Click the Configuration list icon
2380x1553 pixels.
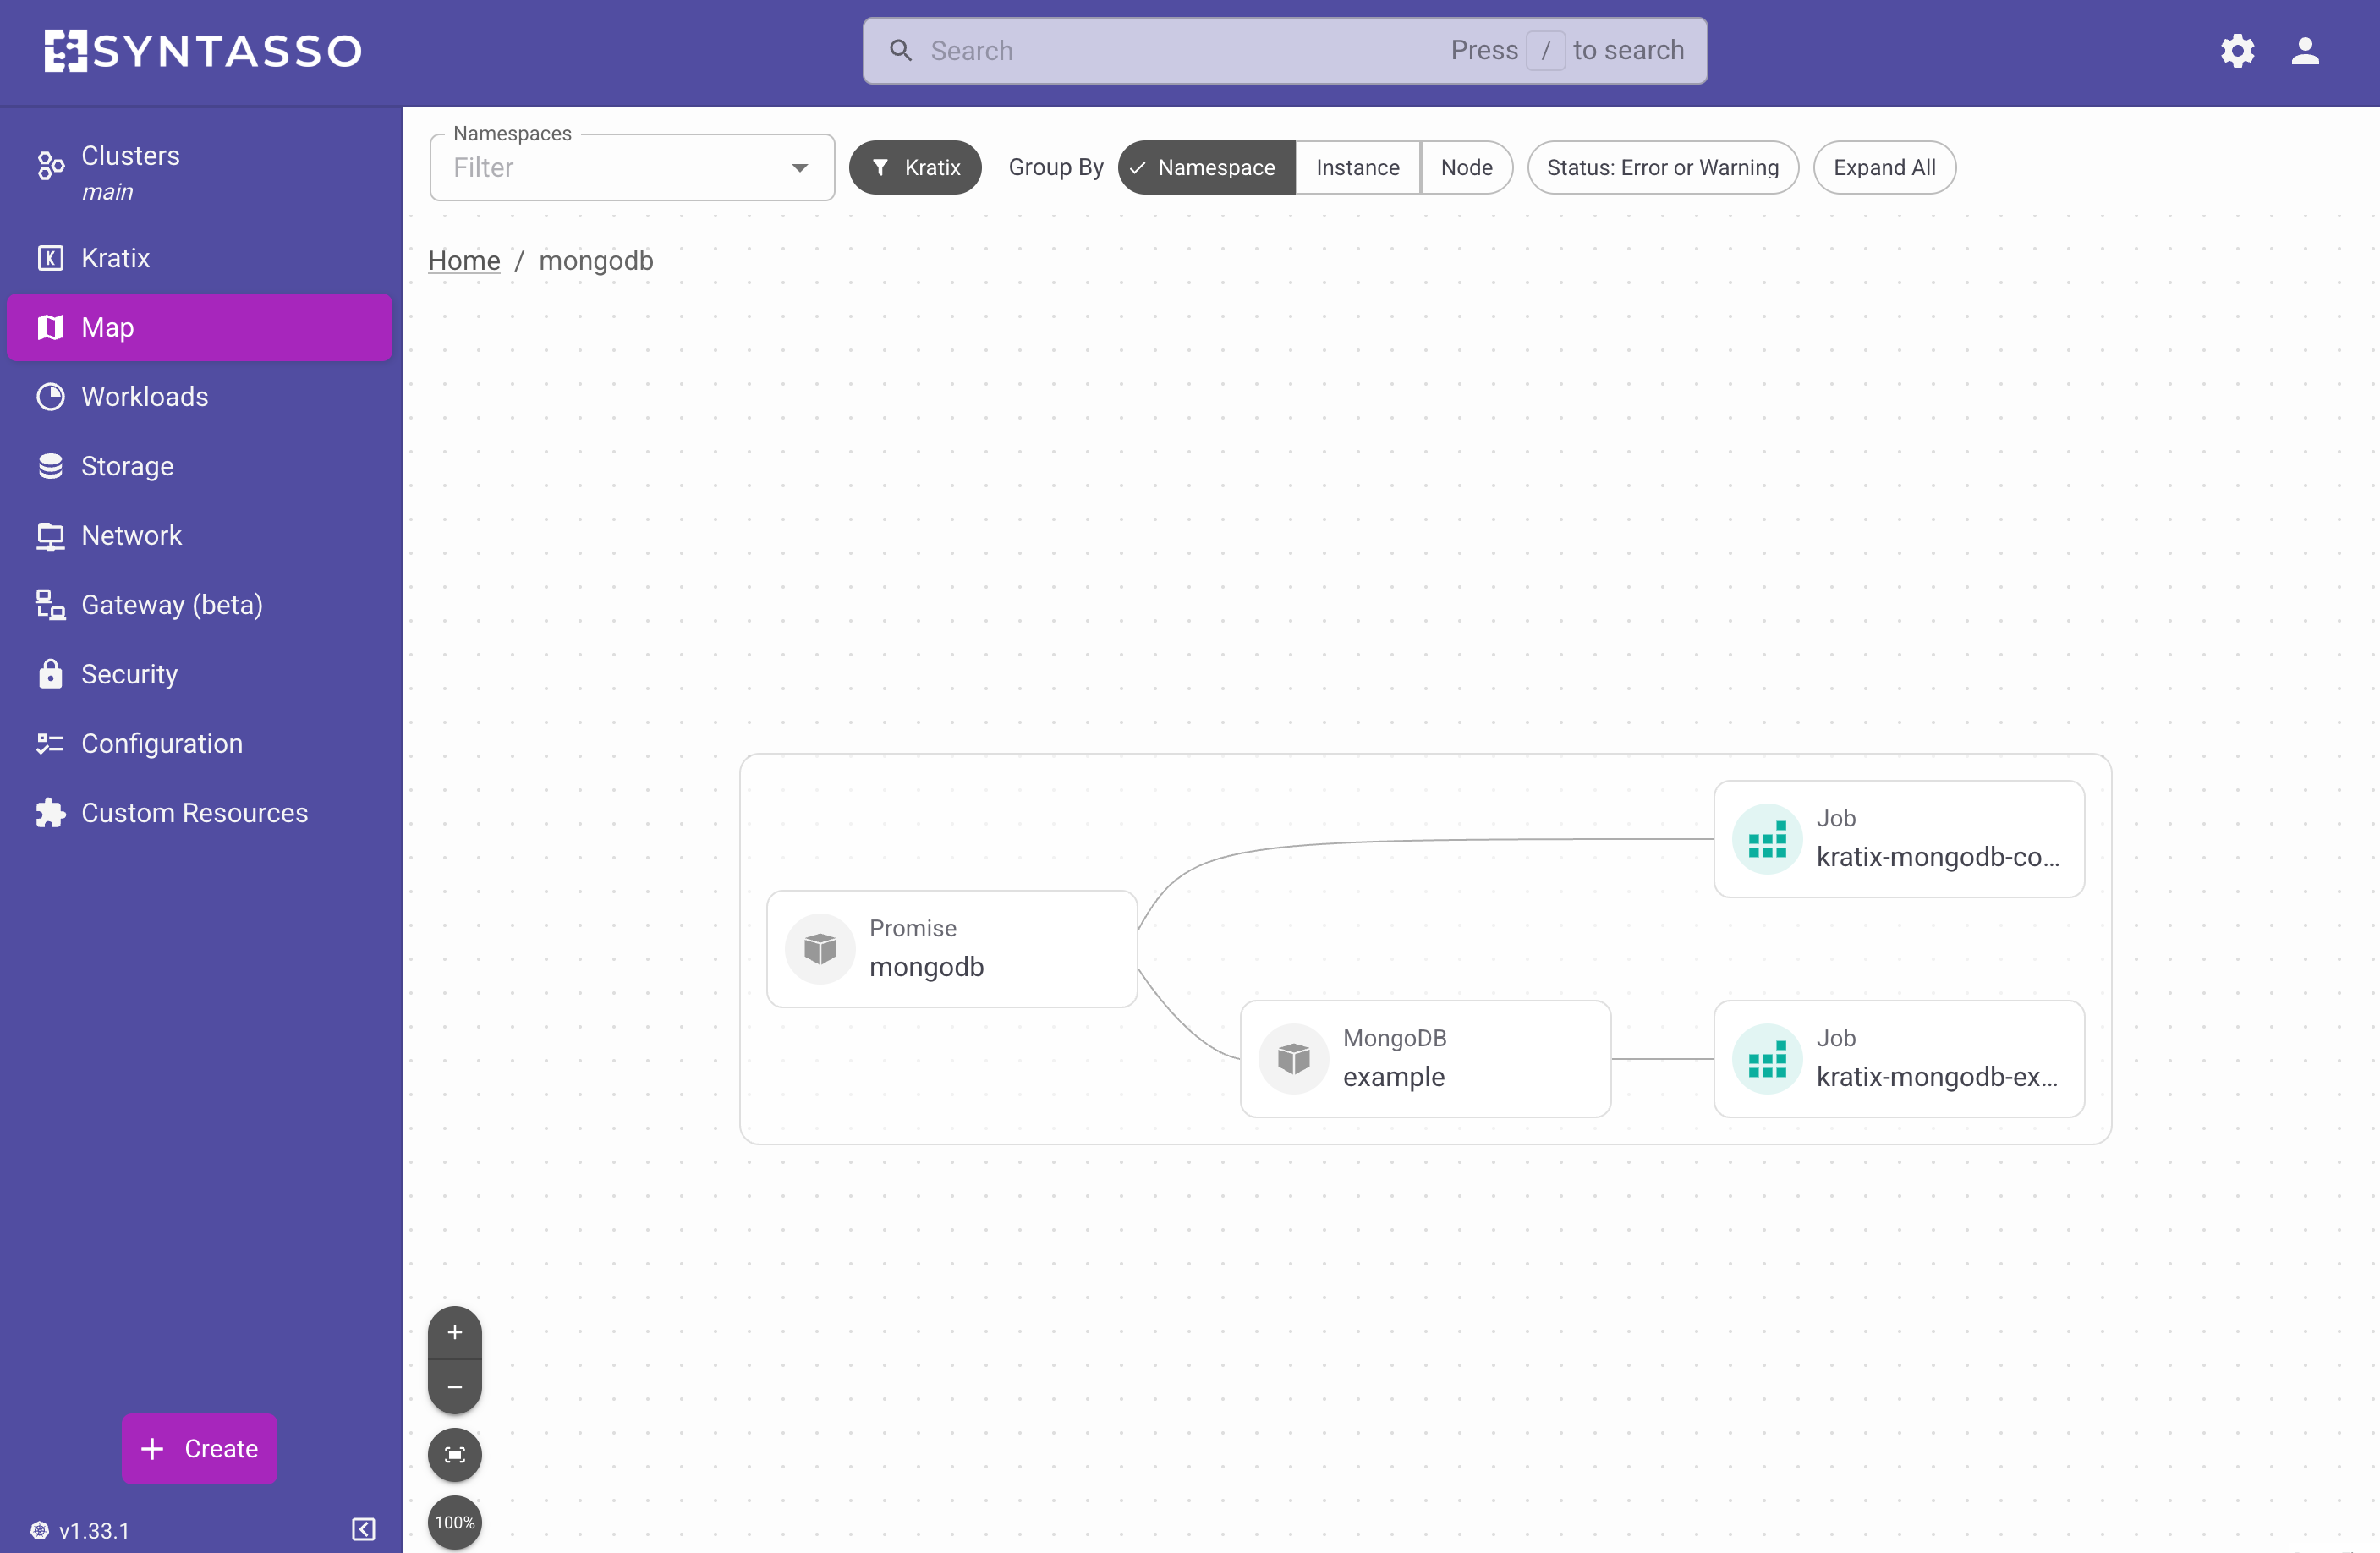(x=51, y=744)
